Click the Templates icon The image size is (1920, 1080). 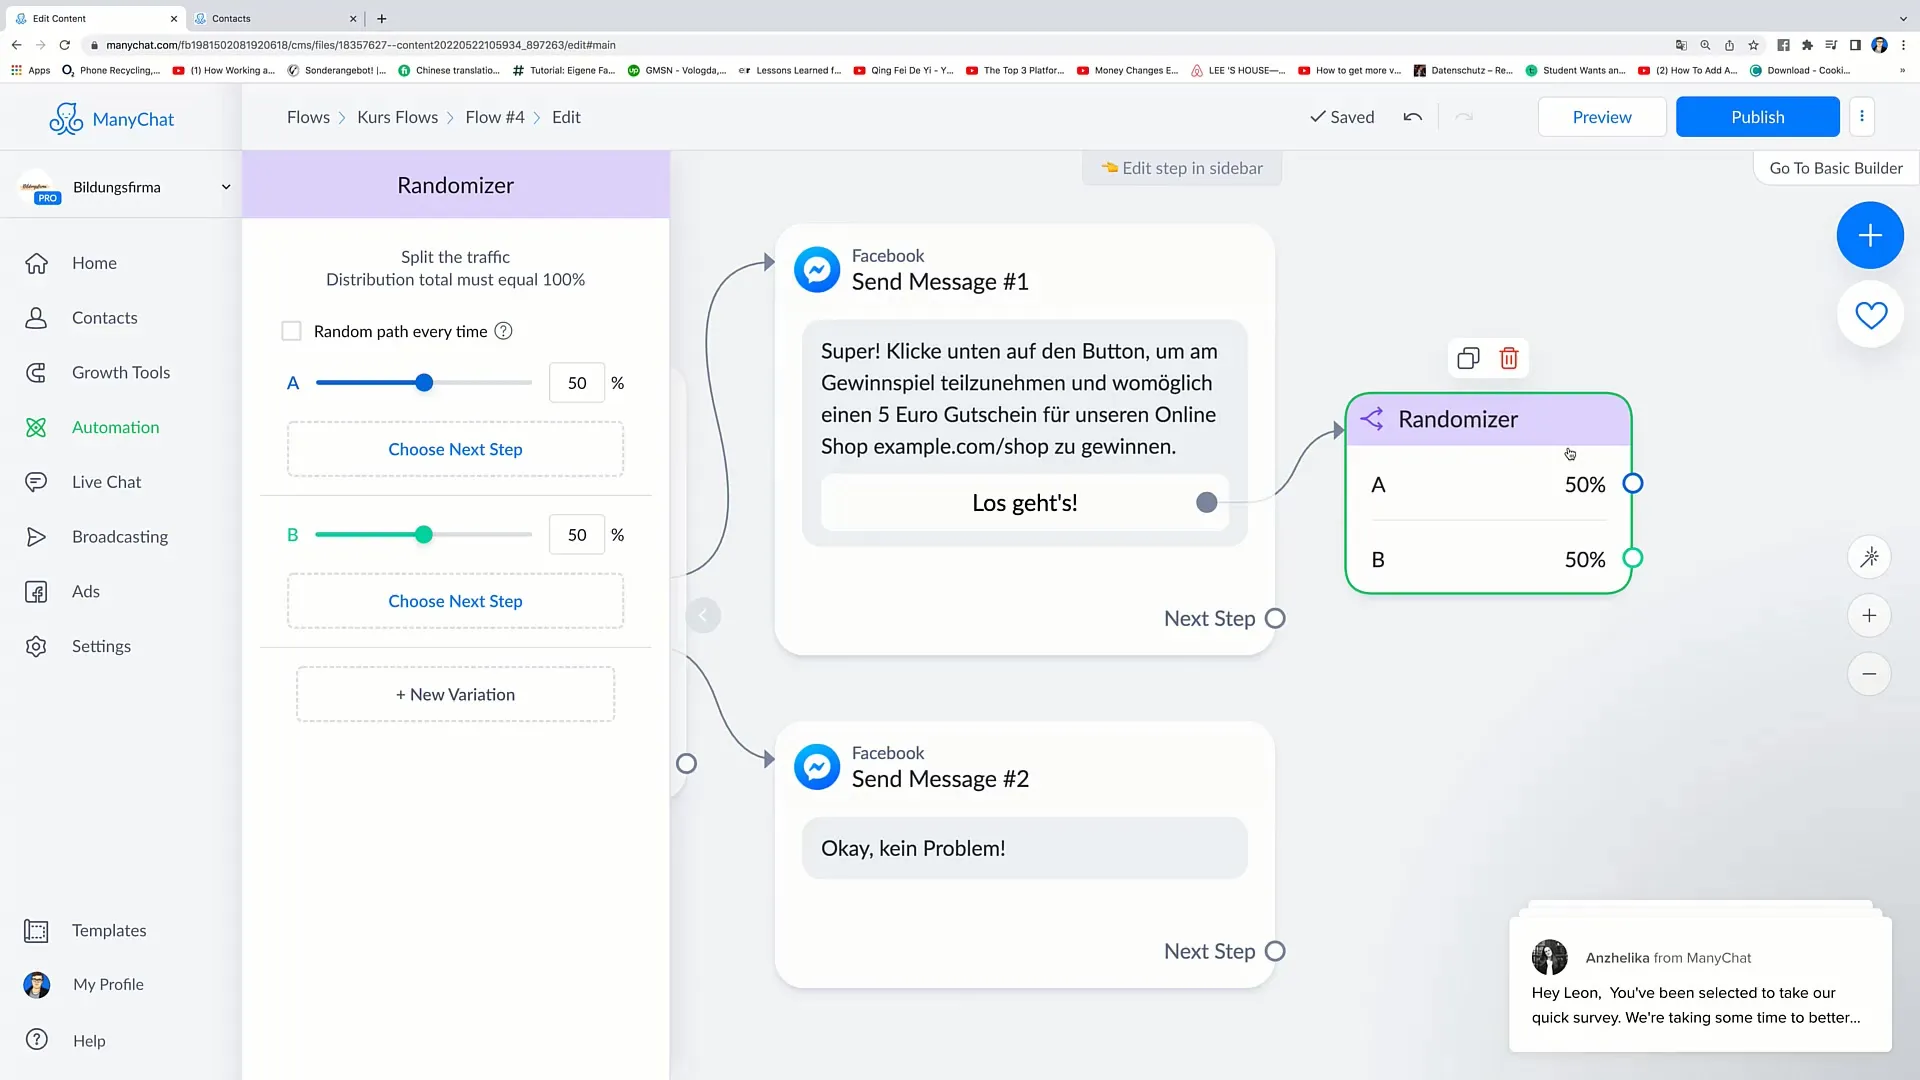36,931
